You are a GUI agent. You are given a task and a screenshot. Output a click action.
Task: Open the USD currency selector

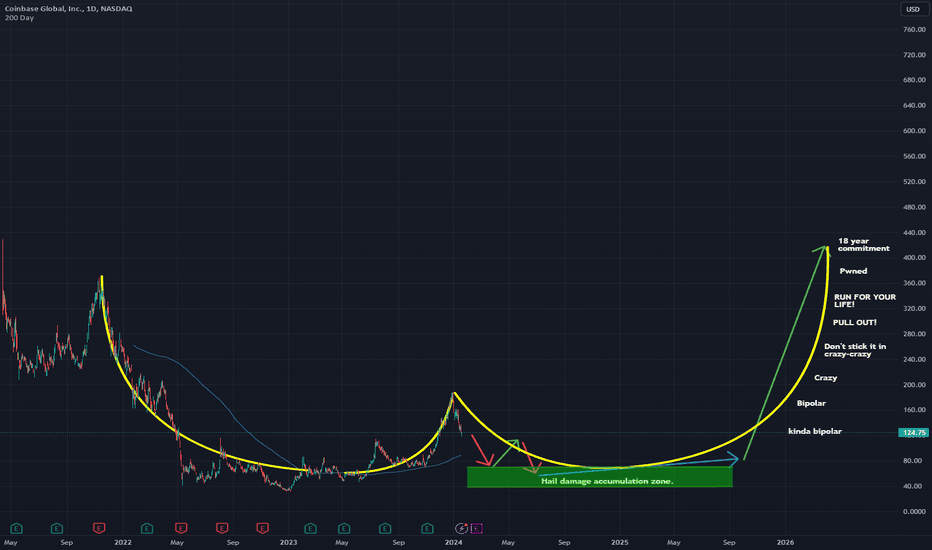(x=913, y=9)
